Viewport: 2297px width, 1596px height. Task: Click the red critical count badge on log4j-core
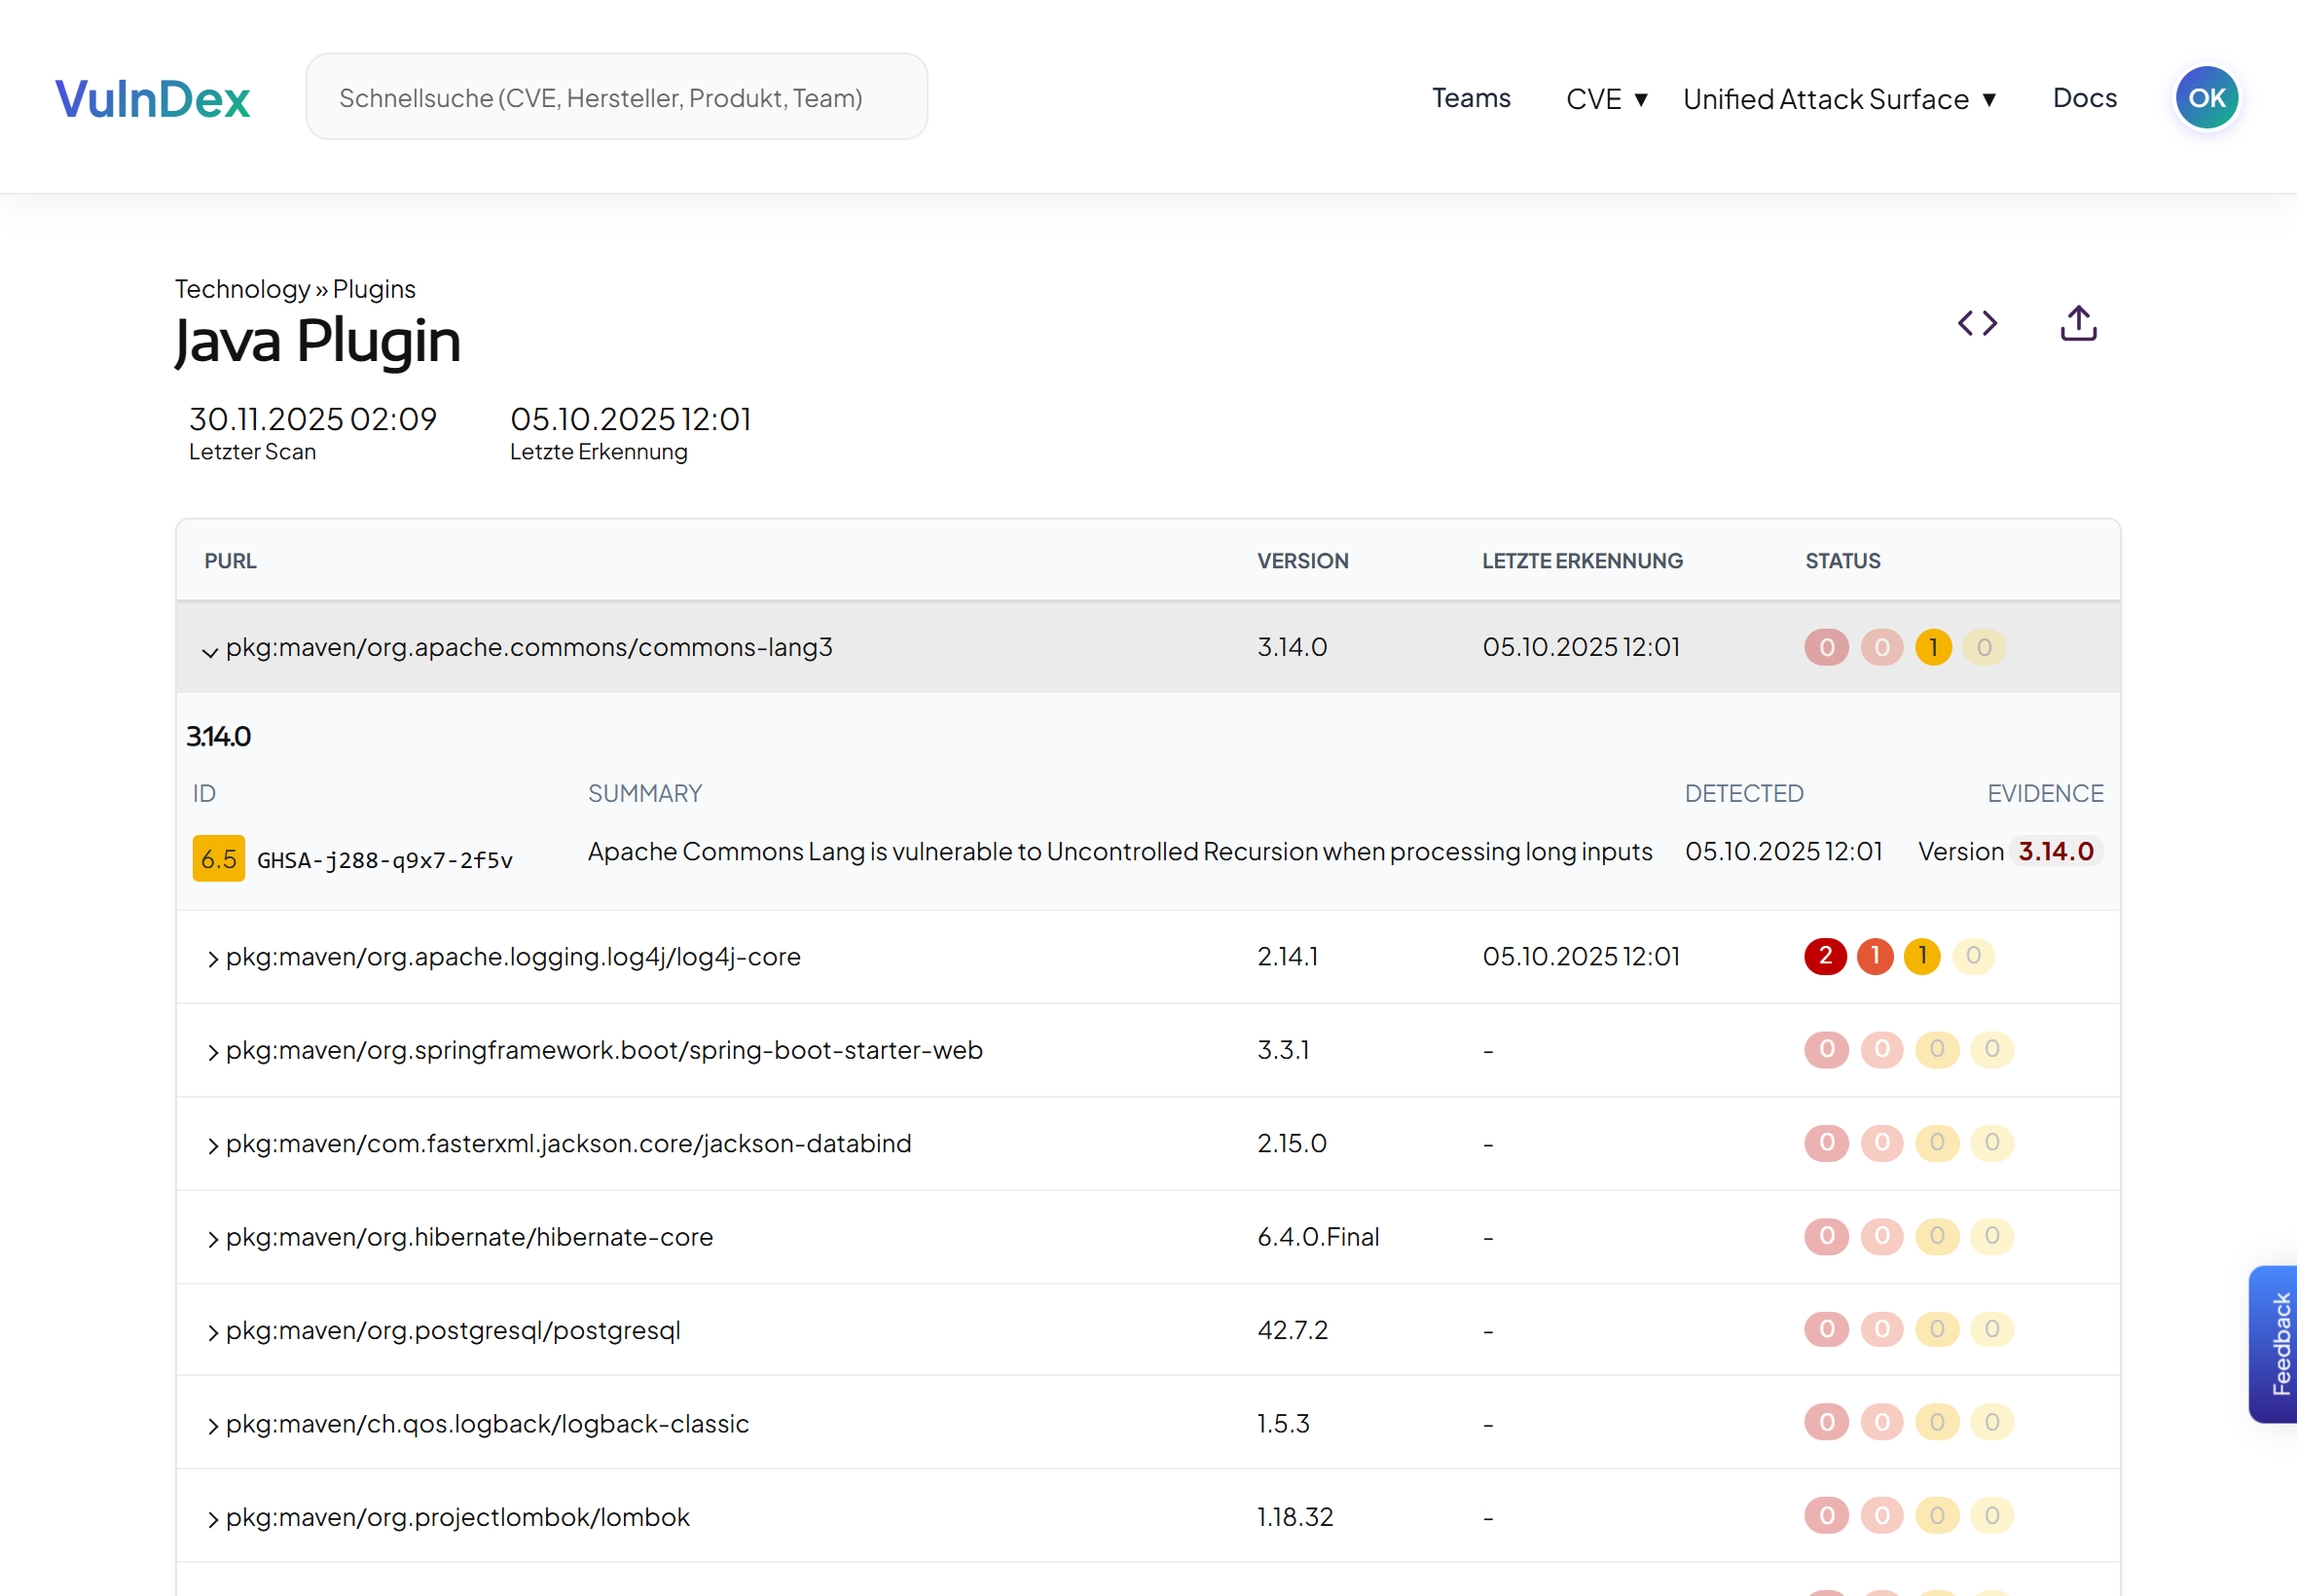tap(1826, 956)
